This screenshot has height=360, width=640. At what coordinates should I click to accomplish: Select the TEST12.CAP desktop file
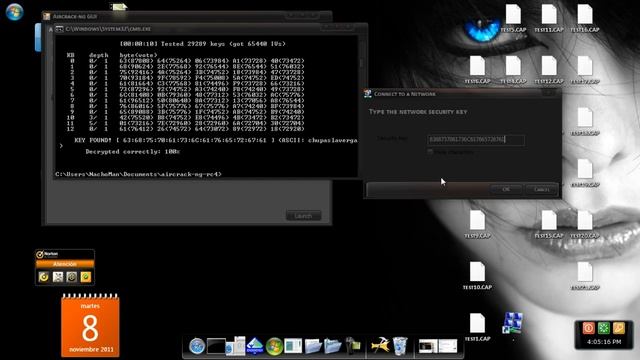pos(549,70)
